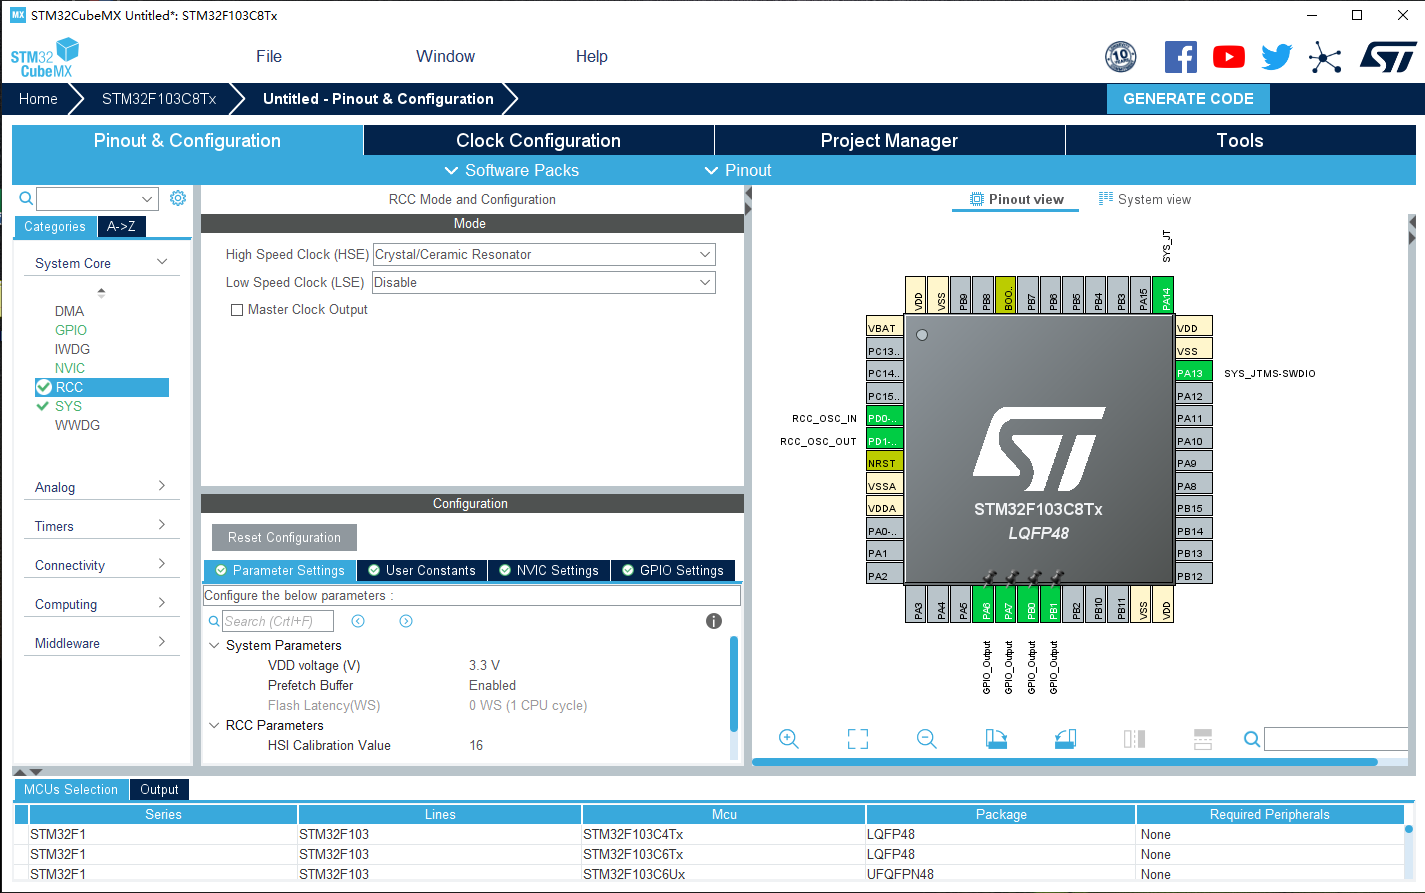The height and width of the screenshot is (893, 1425).
Task: Open the User Constants tab
Action: 422,570
